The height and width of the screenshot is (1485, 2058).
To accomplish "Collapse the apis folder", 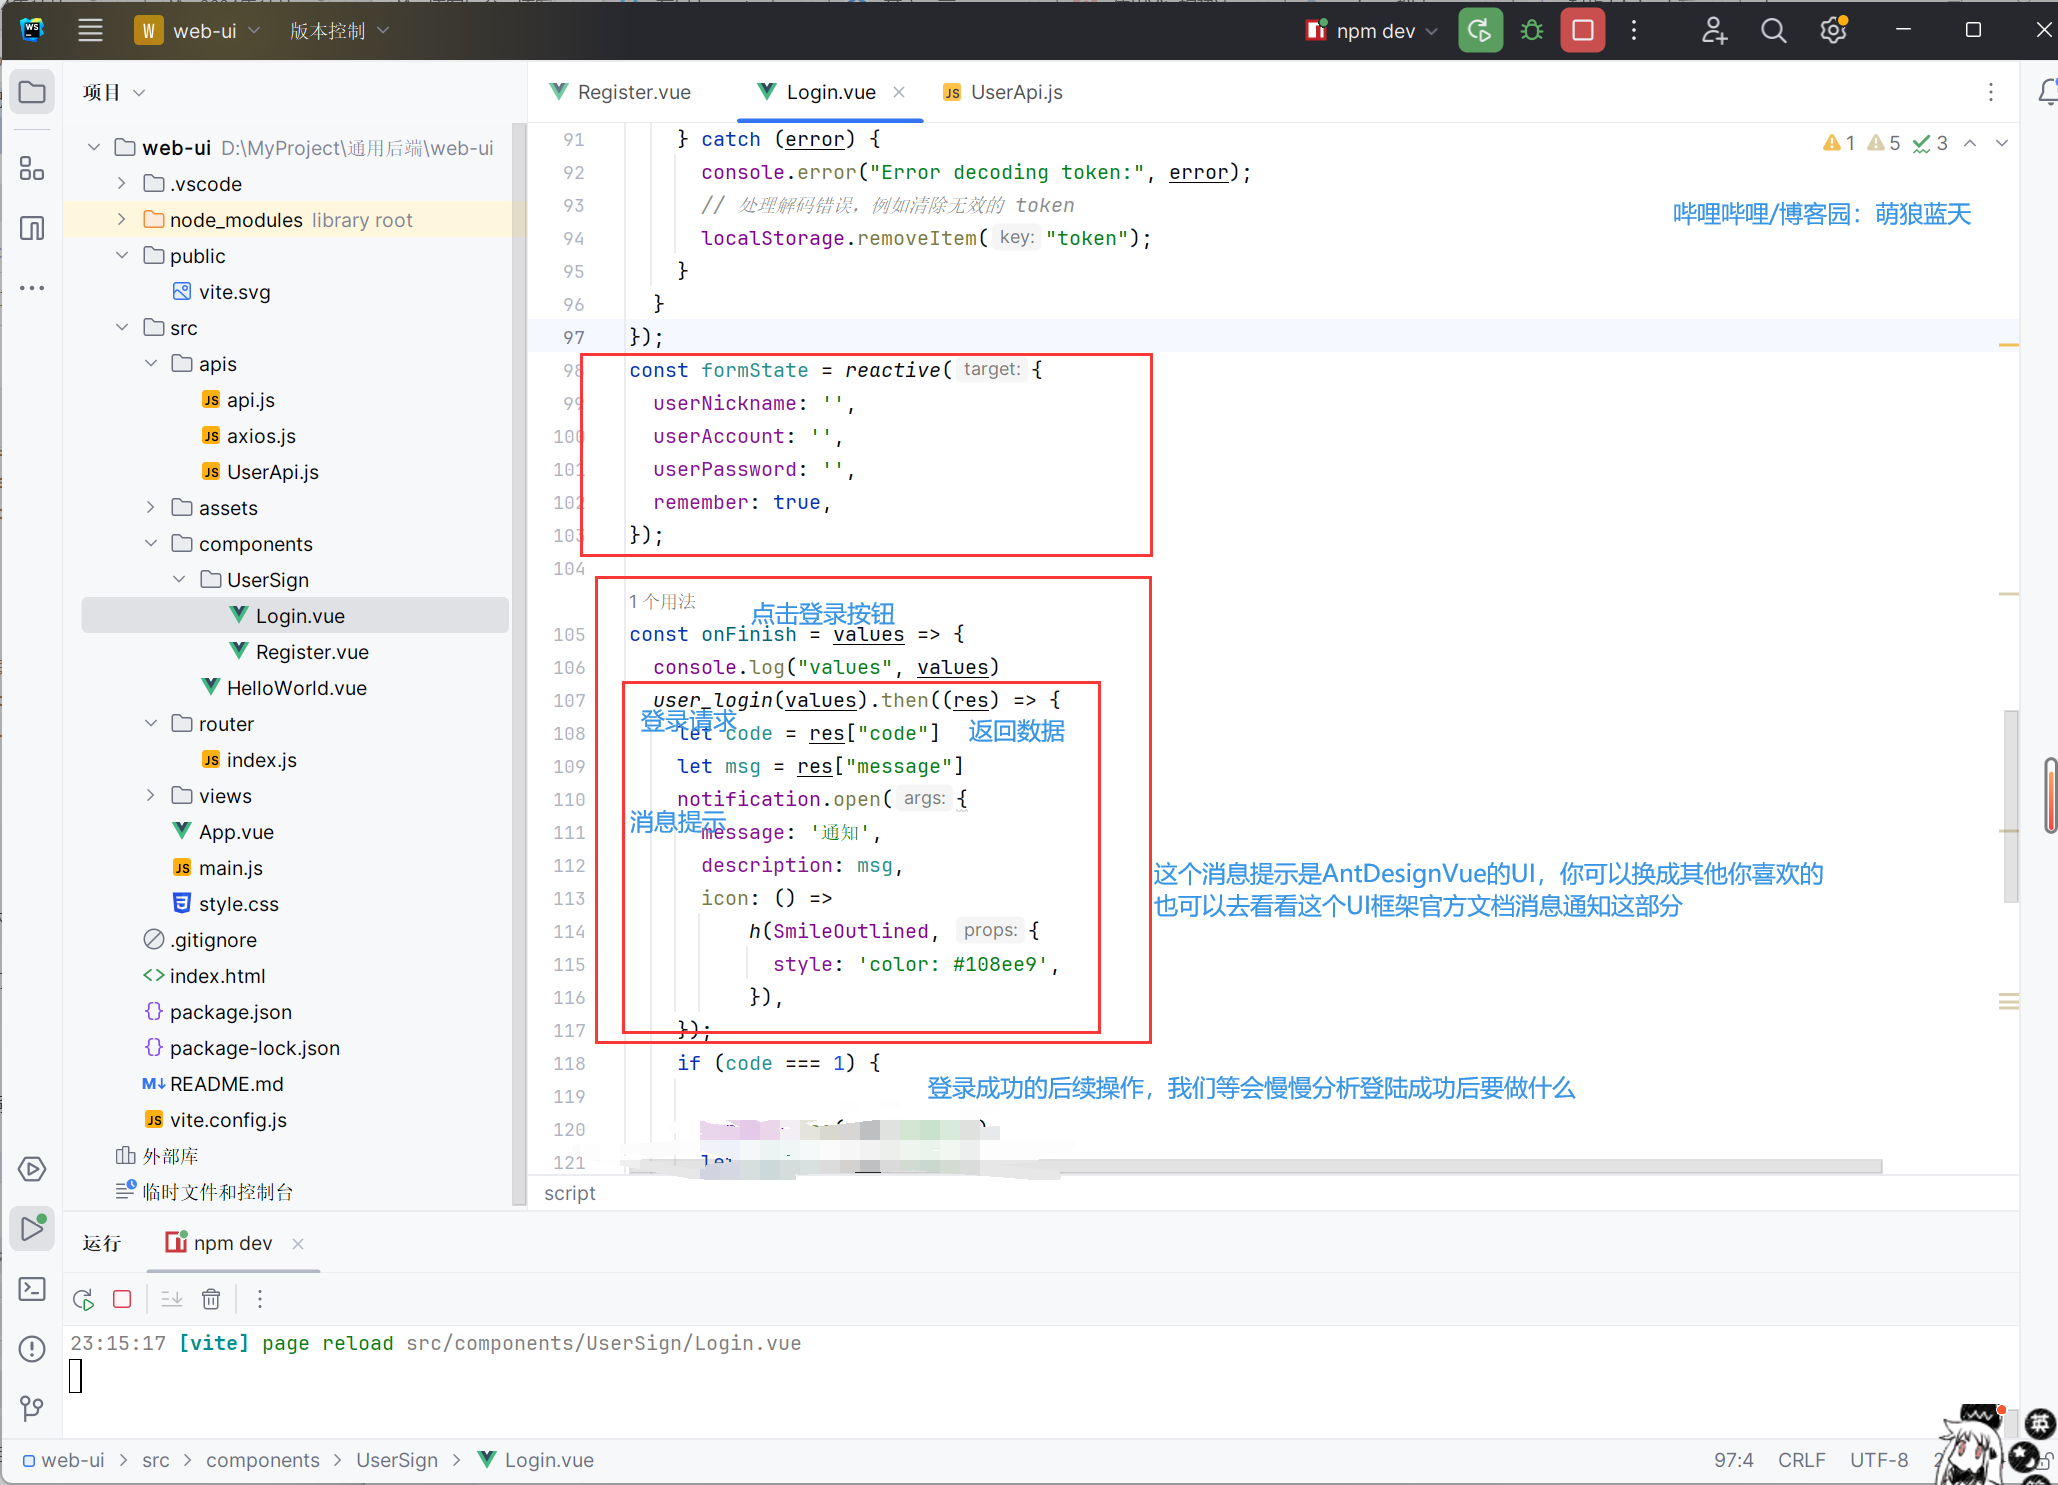I will point(151,363).
